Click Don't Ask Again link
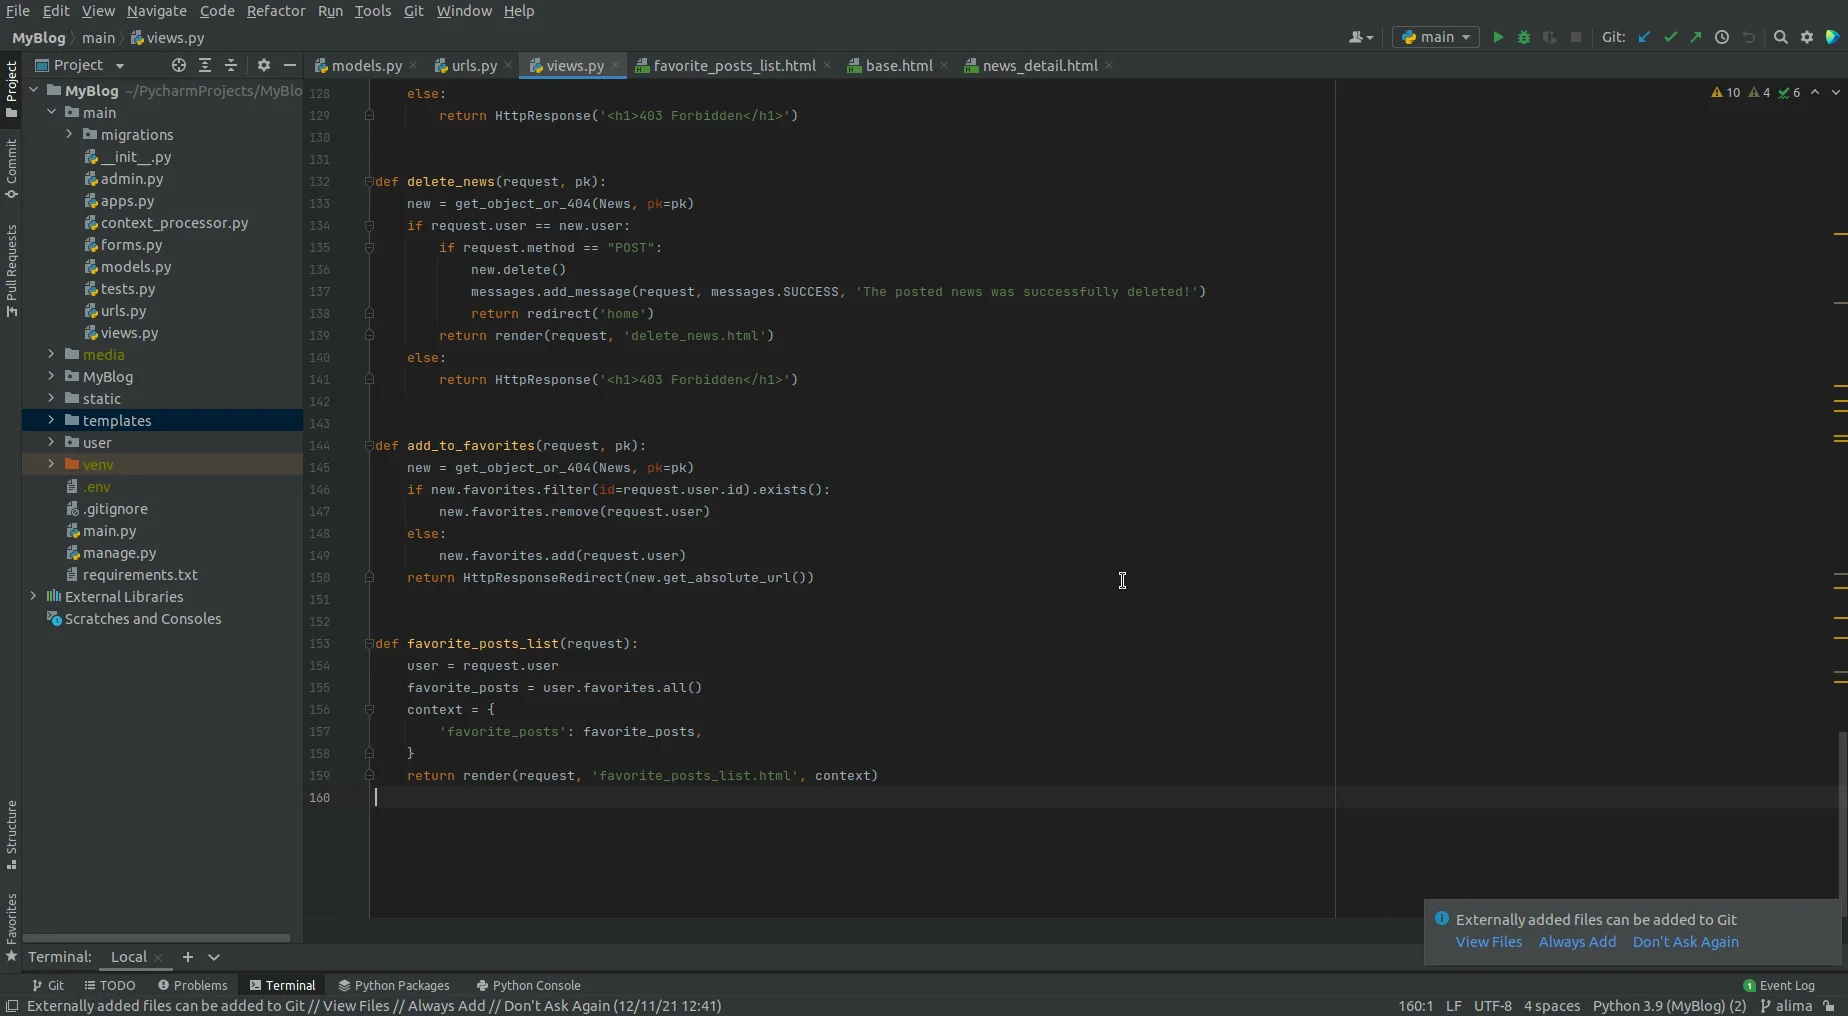Viewport: 1848px width, 1016px height. [1685, 942]
